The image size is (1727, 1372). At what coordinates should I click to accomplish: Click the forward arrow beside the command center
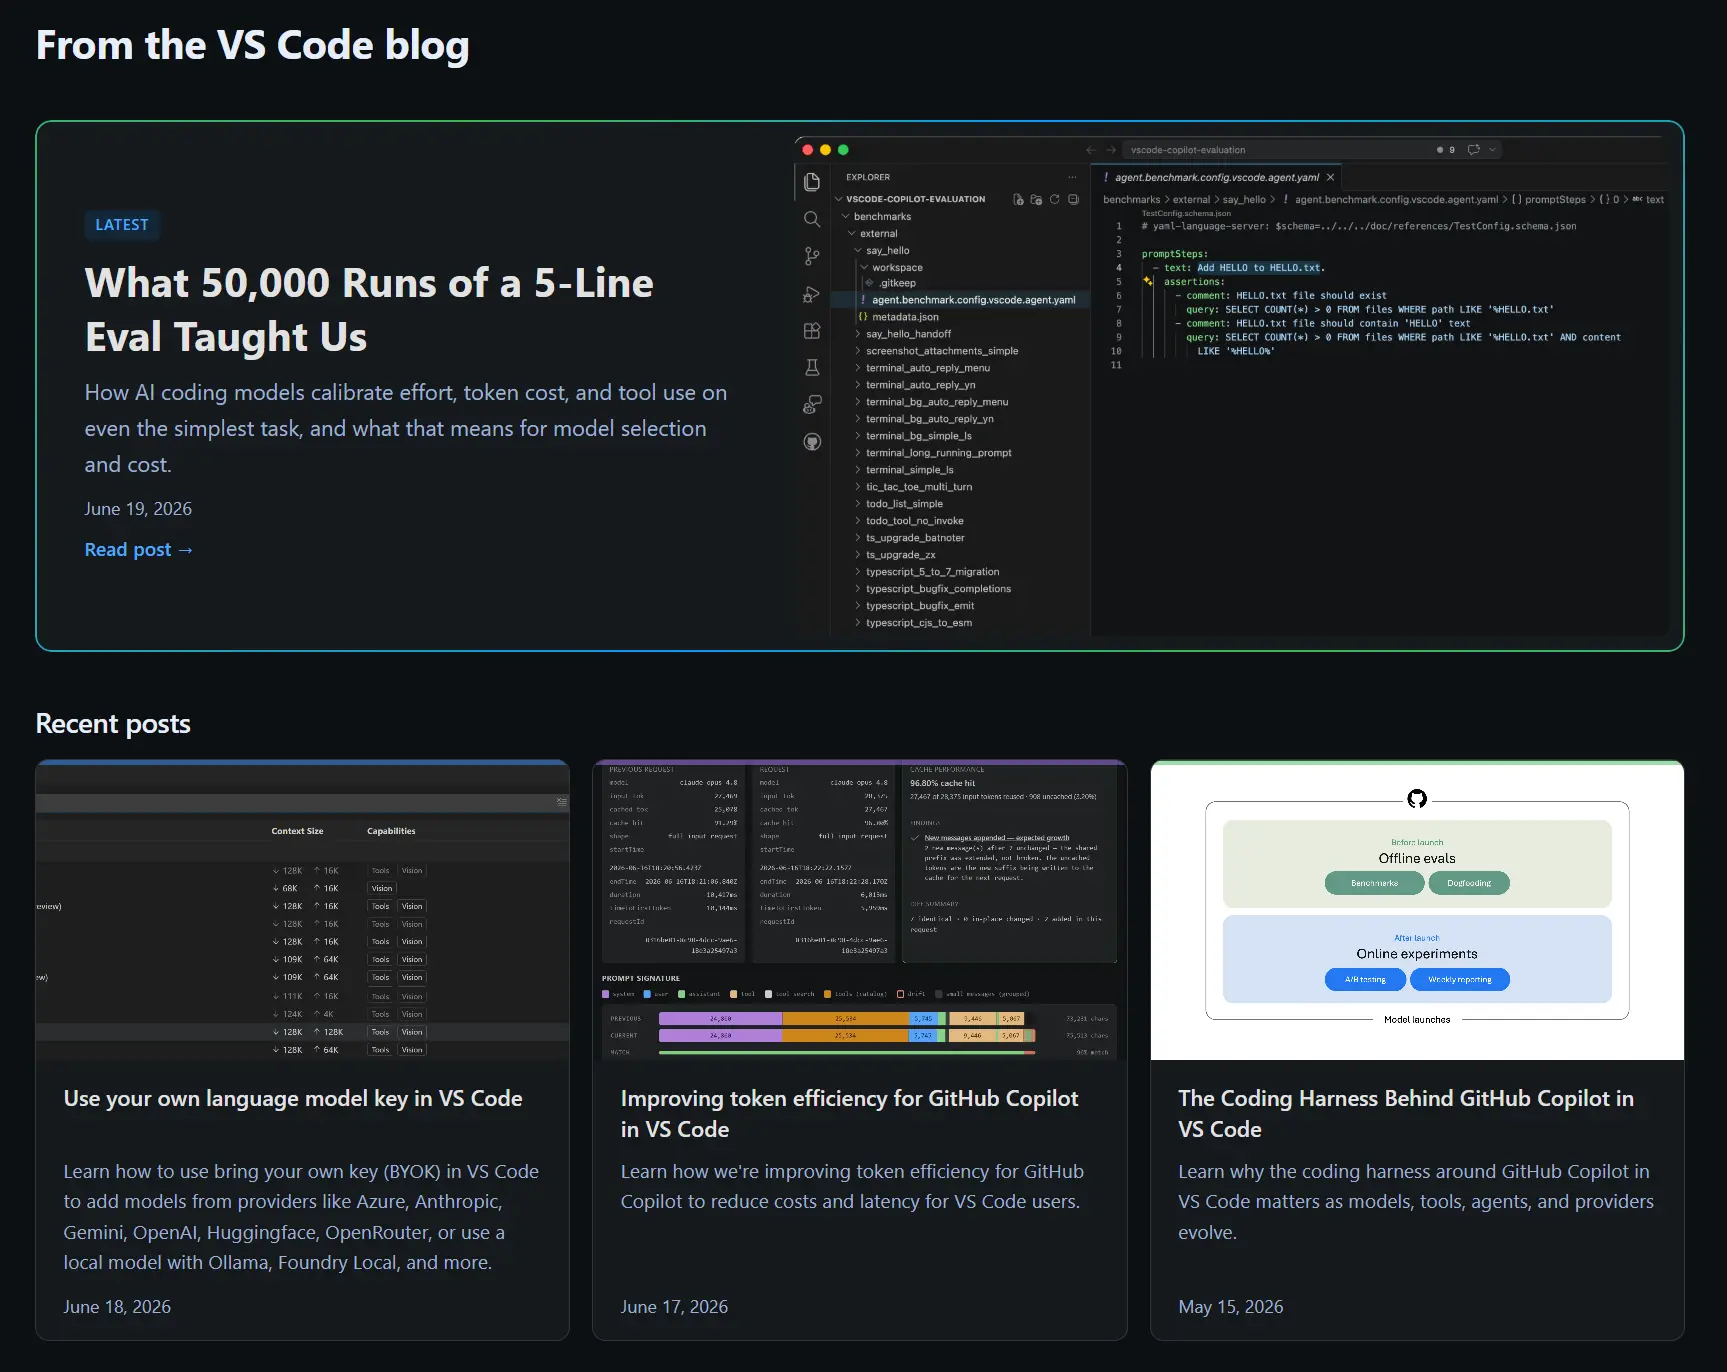tap(1111, 150)
